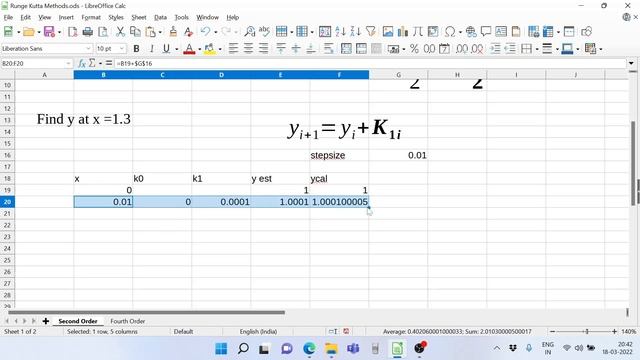Click the Insert Hyperlink globe icon
This screenshot has height=360, width=640.
(471, 31)
